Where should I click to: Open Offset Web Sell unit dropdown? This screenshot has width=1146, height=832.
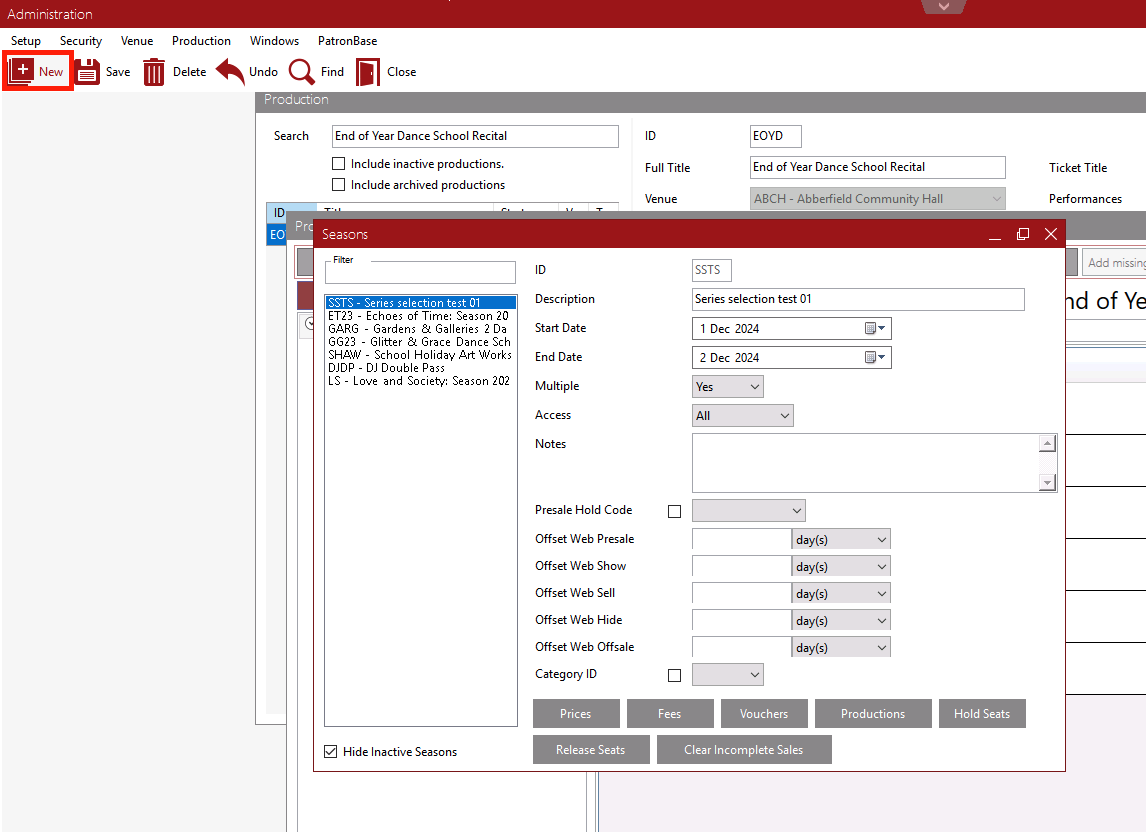841,594
